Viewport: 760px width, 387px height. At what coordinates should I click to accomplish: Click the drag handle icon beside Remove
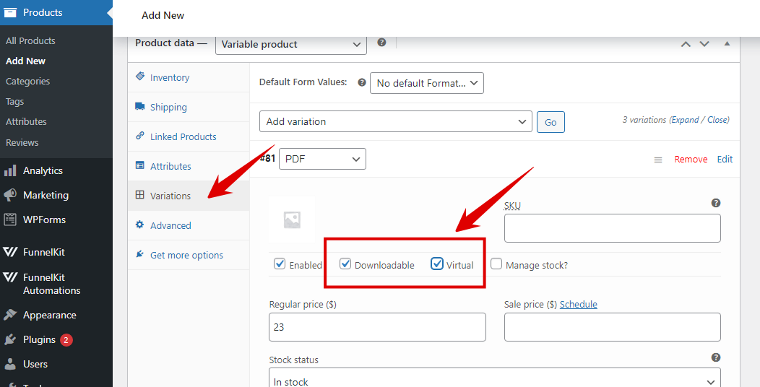658,160
